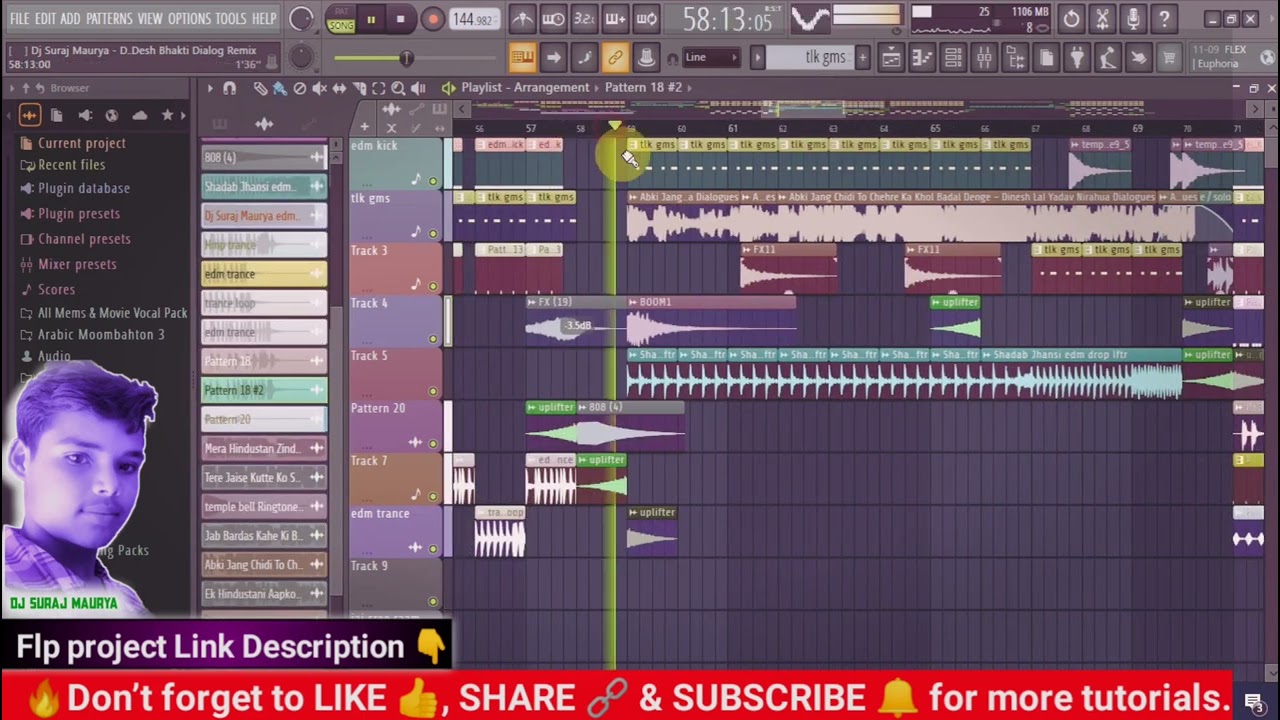The image size is (1280, 720).
Task: Open the FILE menu
Action: (x=19, y=19)
